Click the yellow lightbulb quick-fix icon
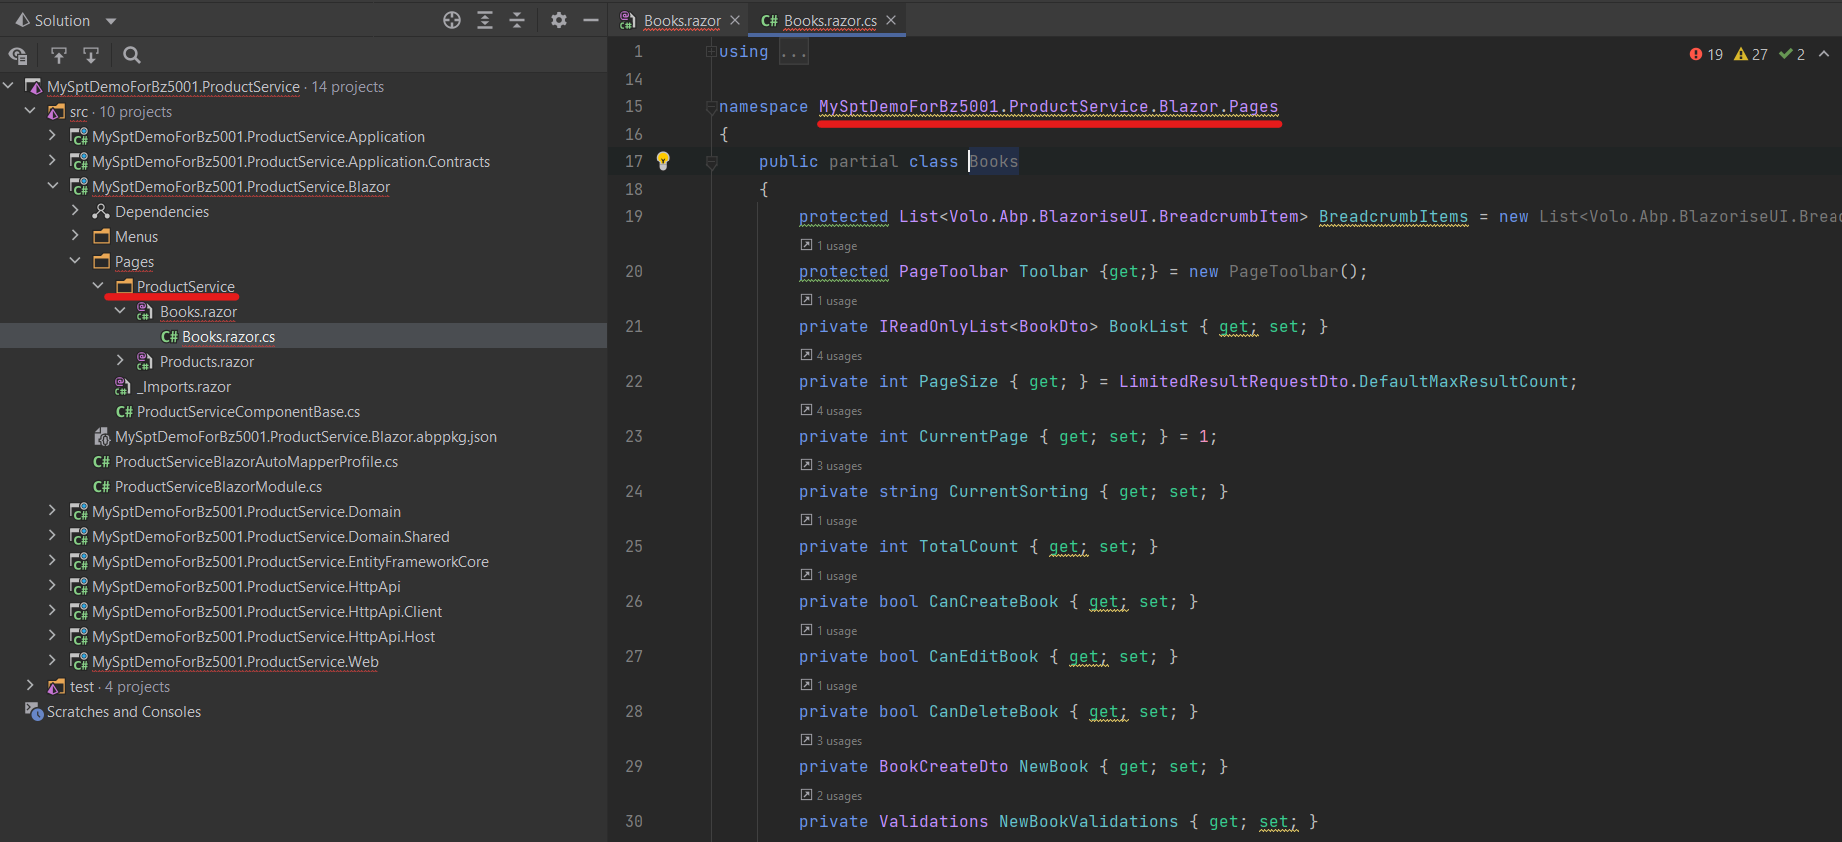Viewport: 1842px width, 842px height. (x=662, y=161)
